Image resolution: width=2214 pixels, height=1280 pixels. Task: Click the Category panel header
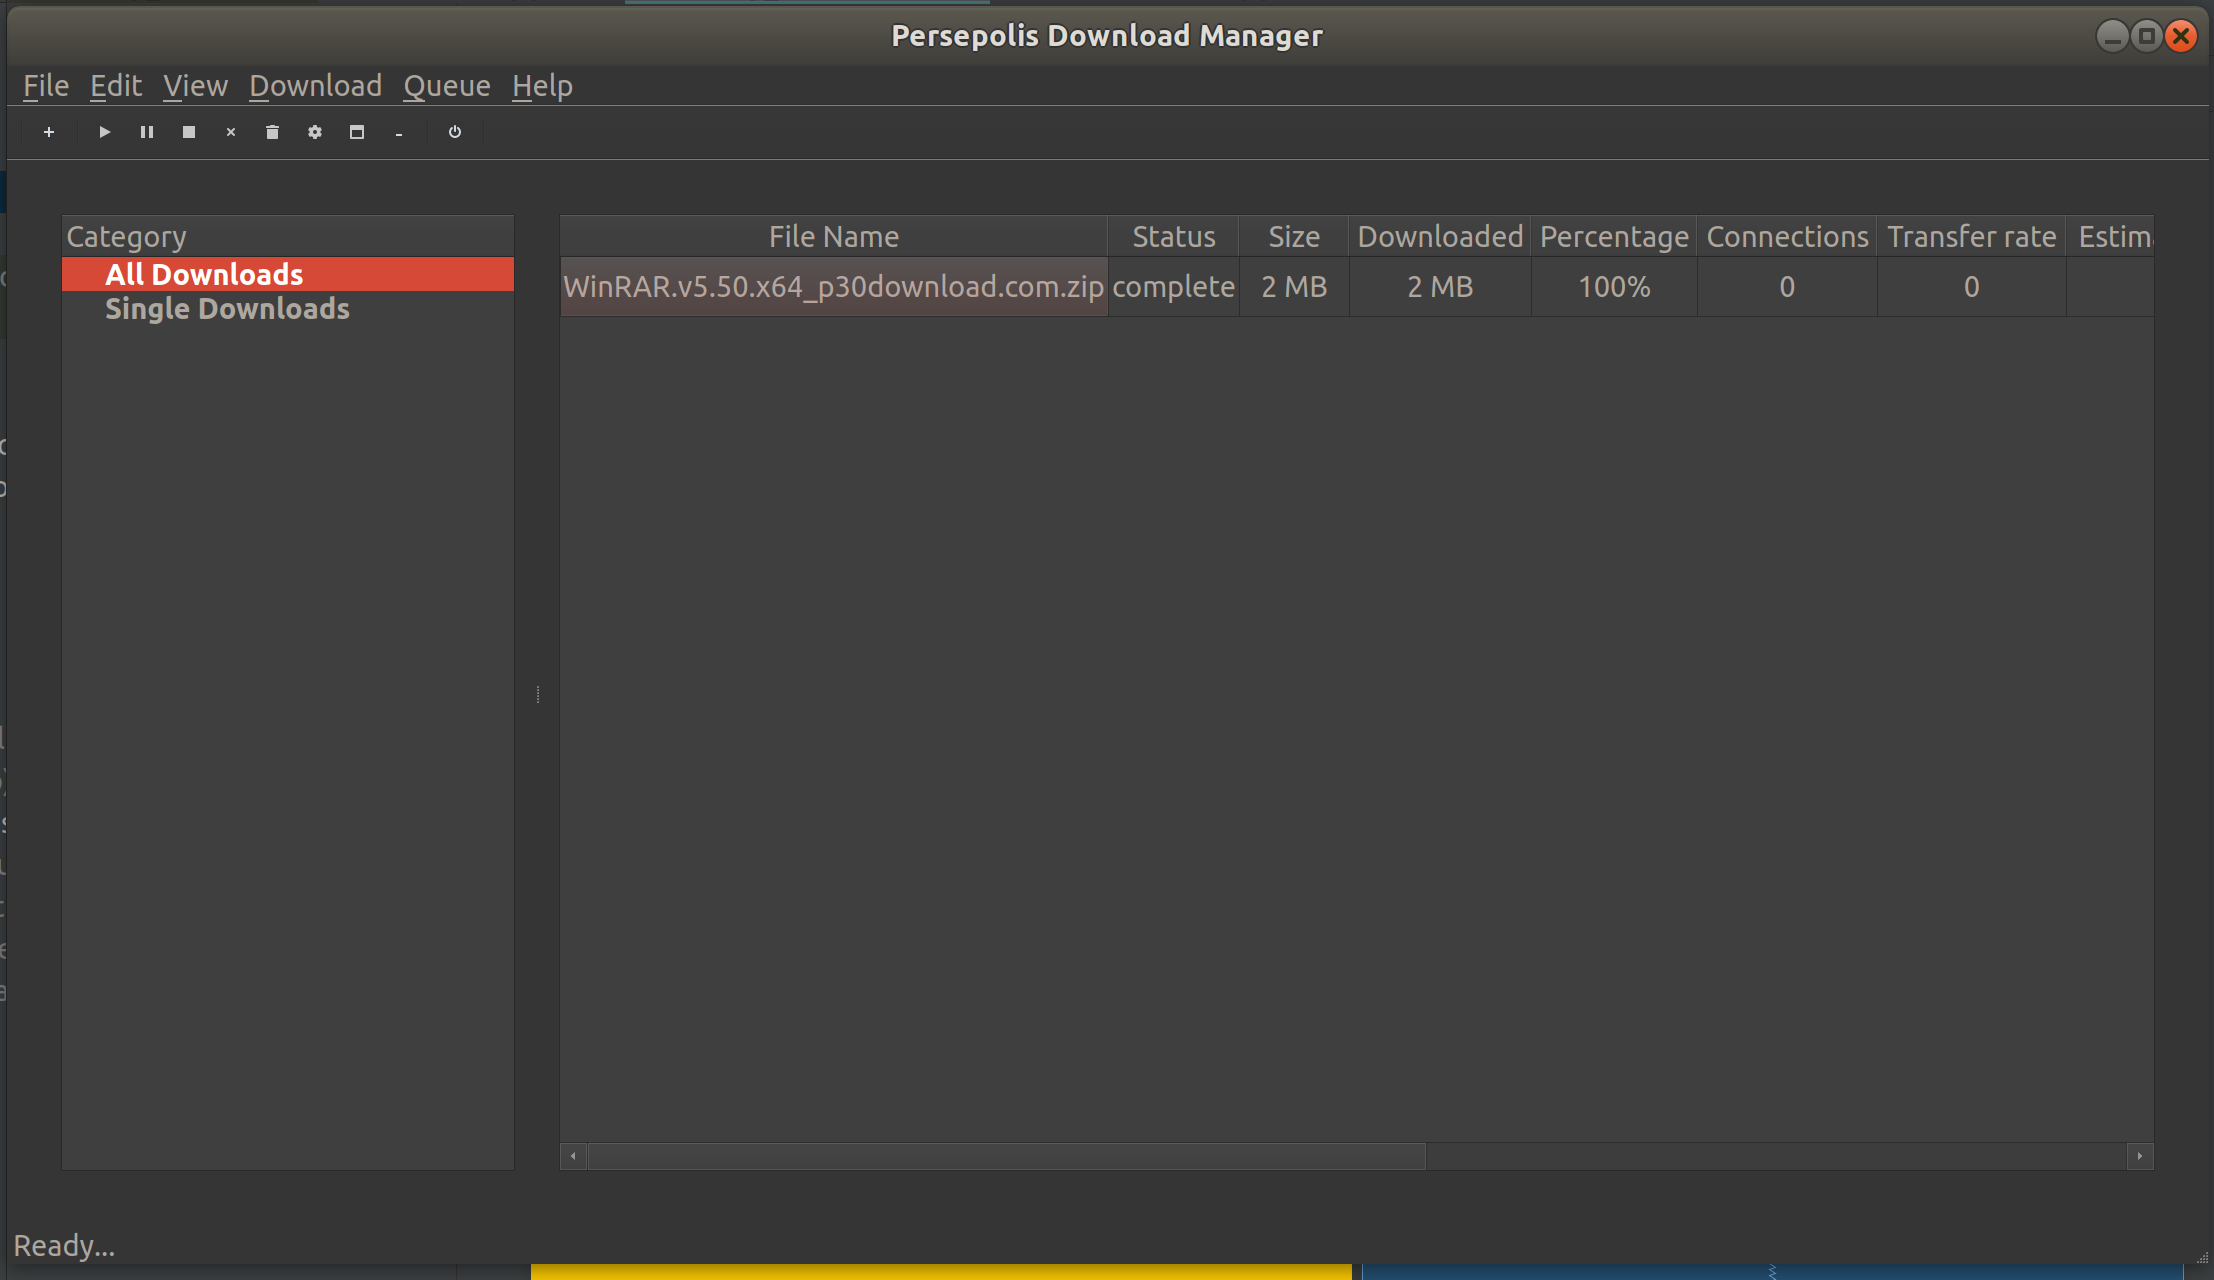(288, 237)
